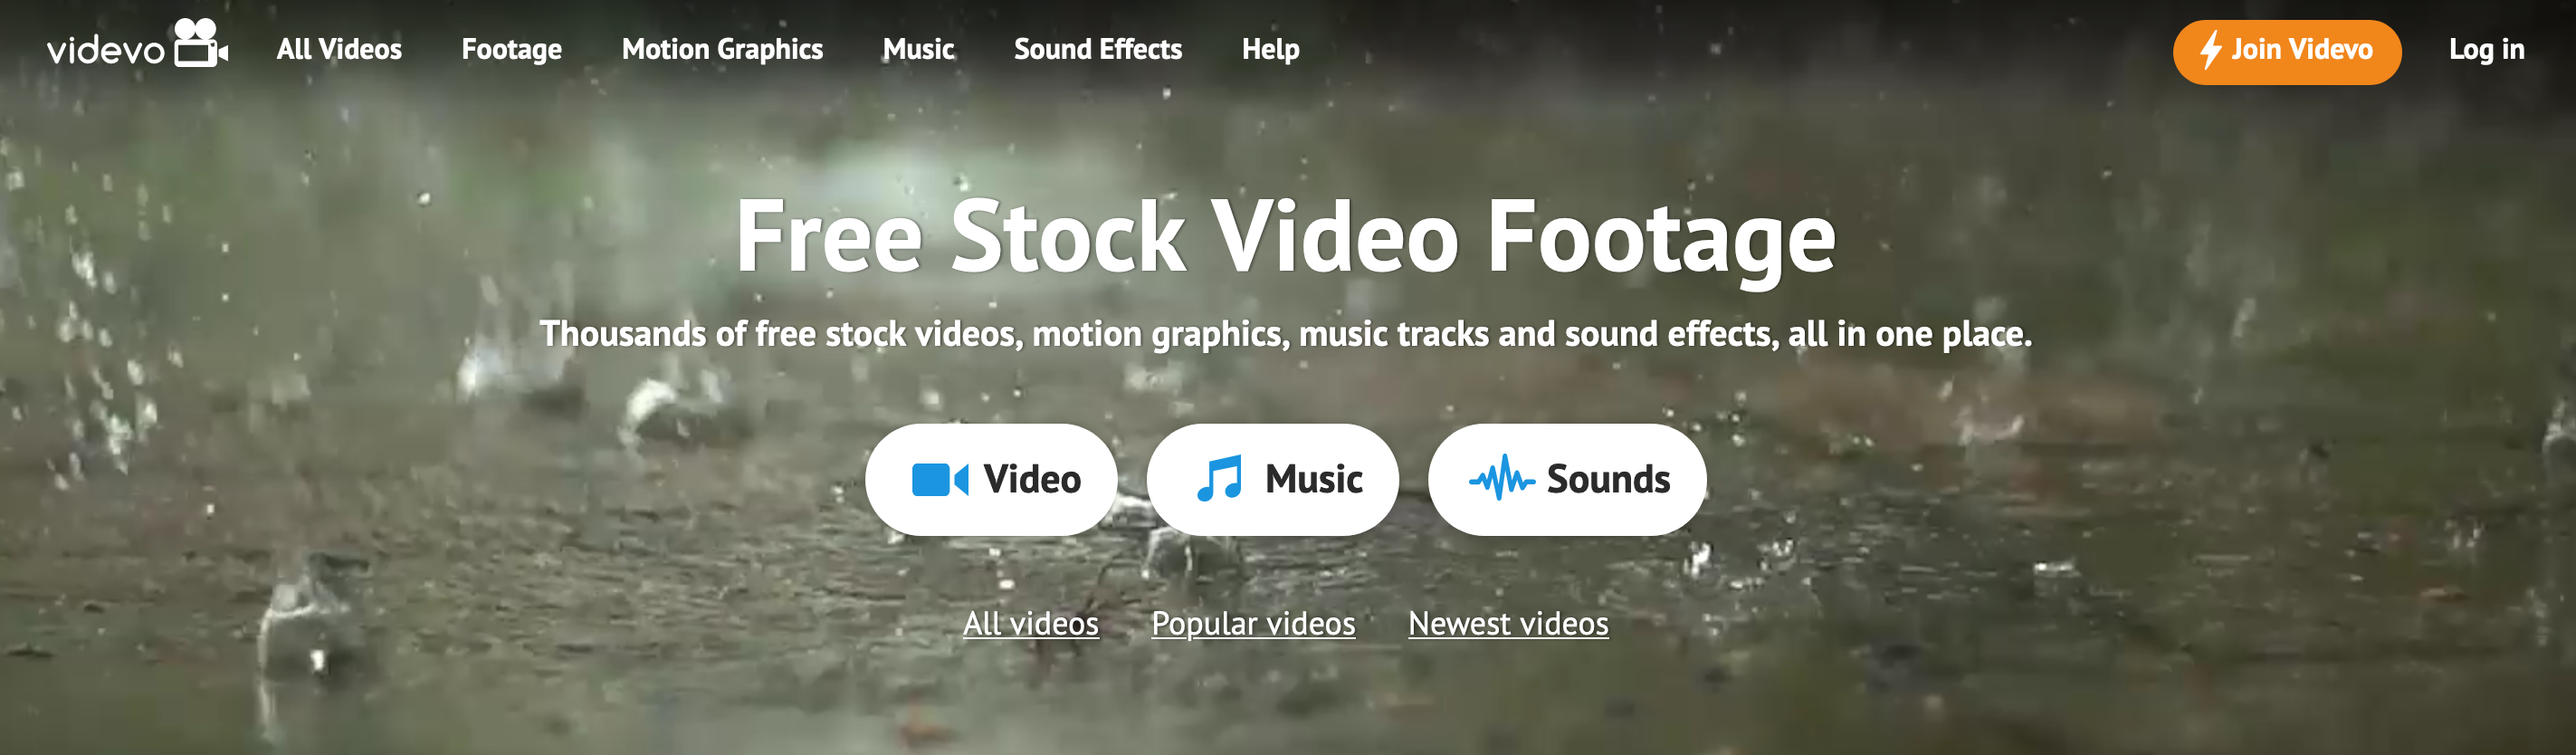Viewport: 2576px width, 755px height.
Task: Follow the All videos link
Action: click(1030, 624)
